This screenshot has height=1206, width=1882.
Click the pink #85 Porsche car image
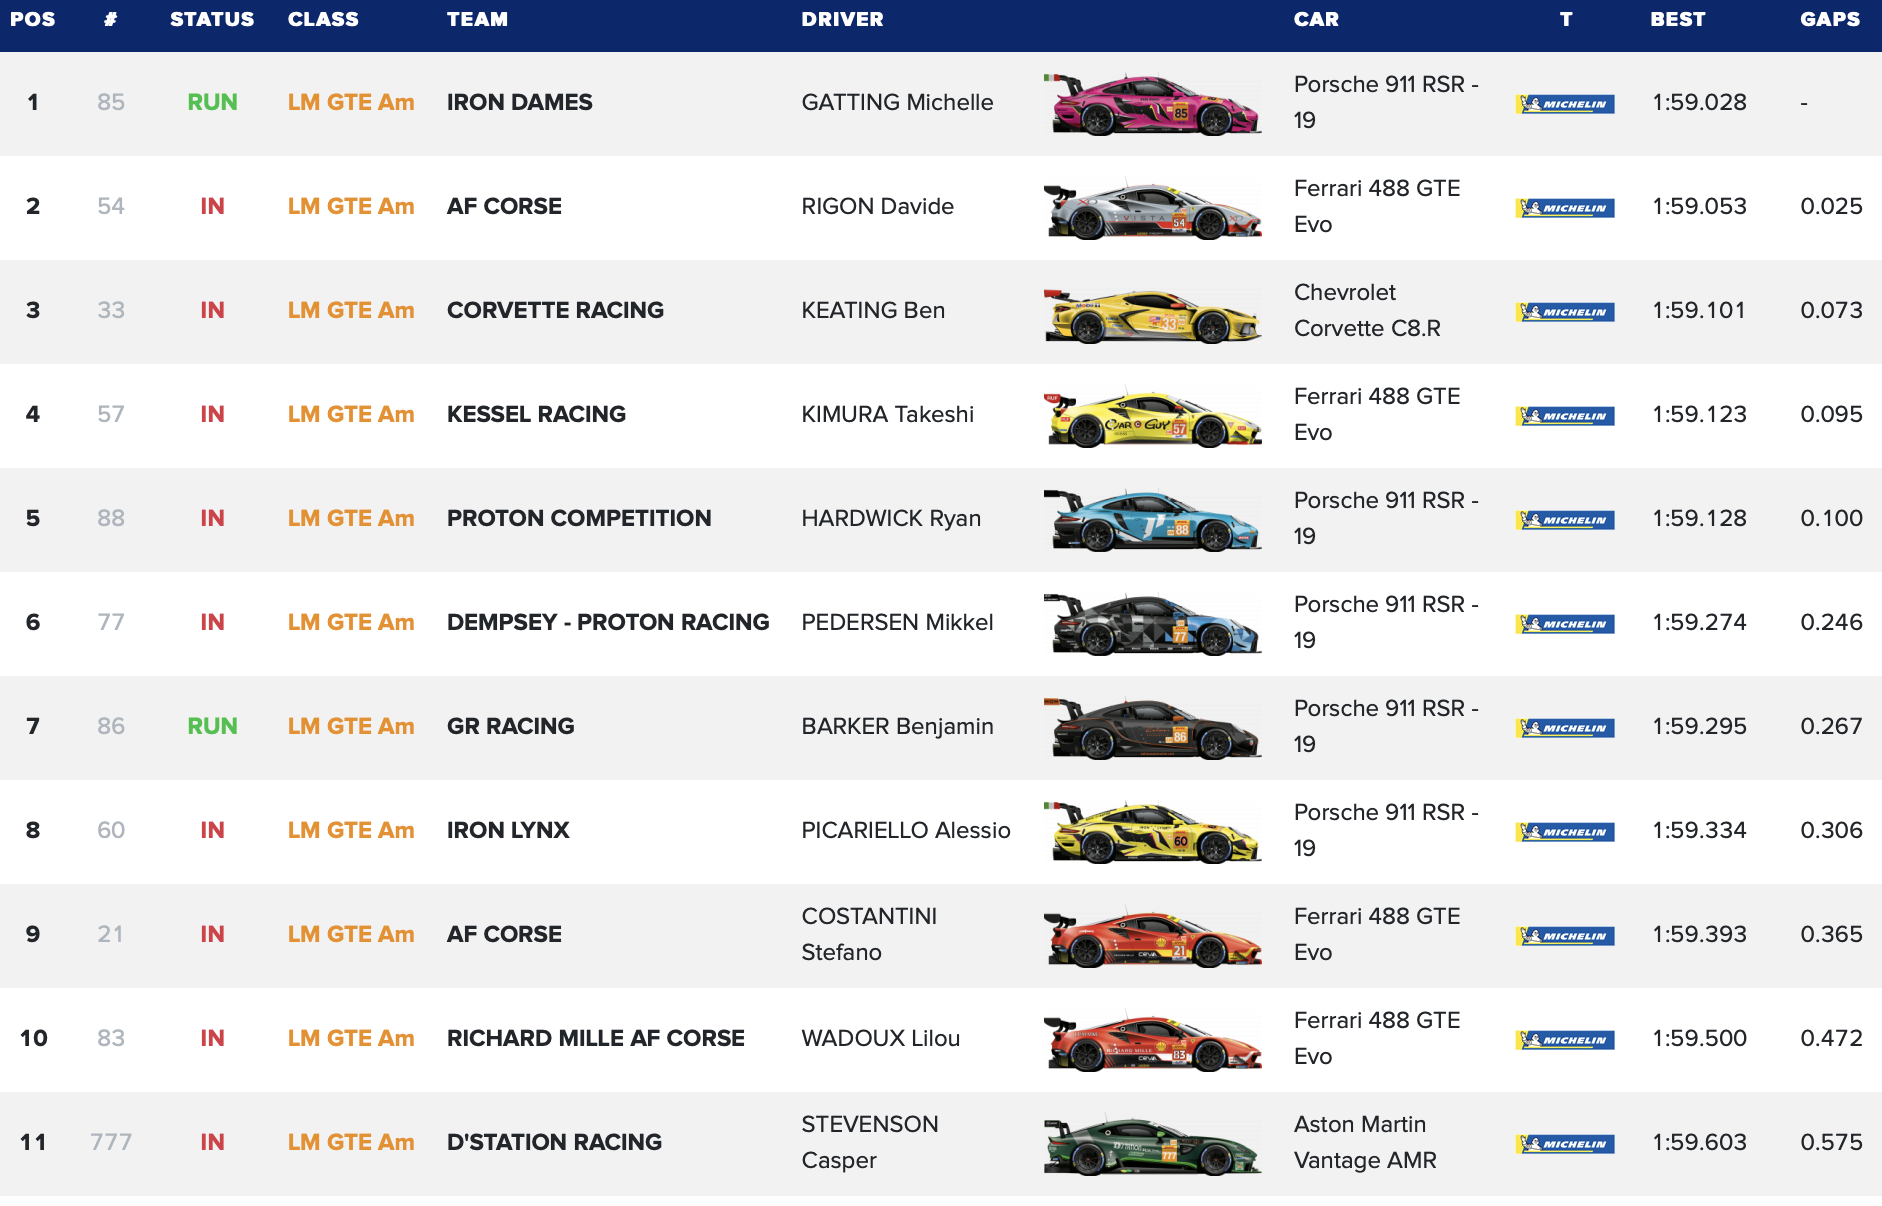pos(1153,103)
